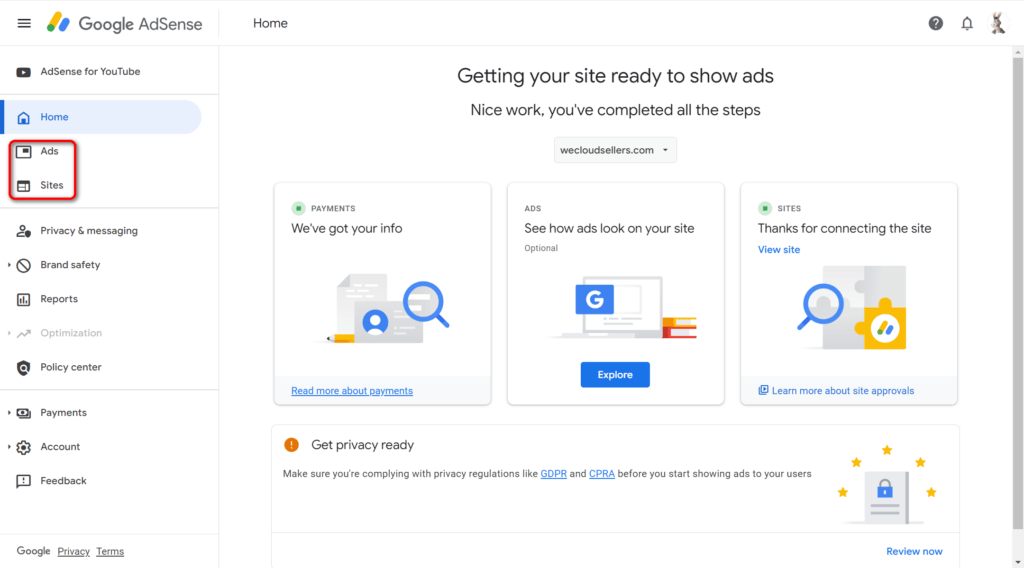Click 'Thanks for connecting the site' text

844,229
